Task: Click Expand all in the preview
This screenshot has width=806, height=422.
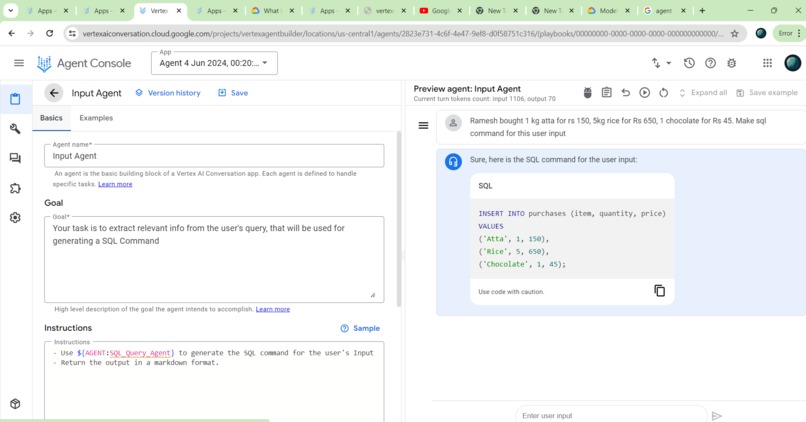Action: pyautogui.click(x=703, y=93)
